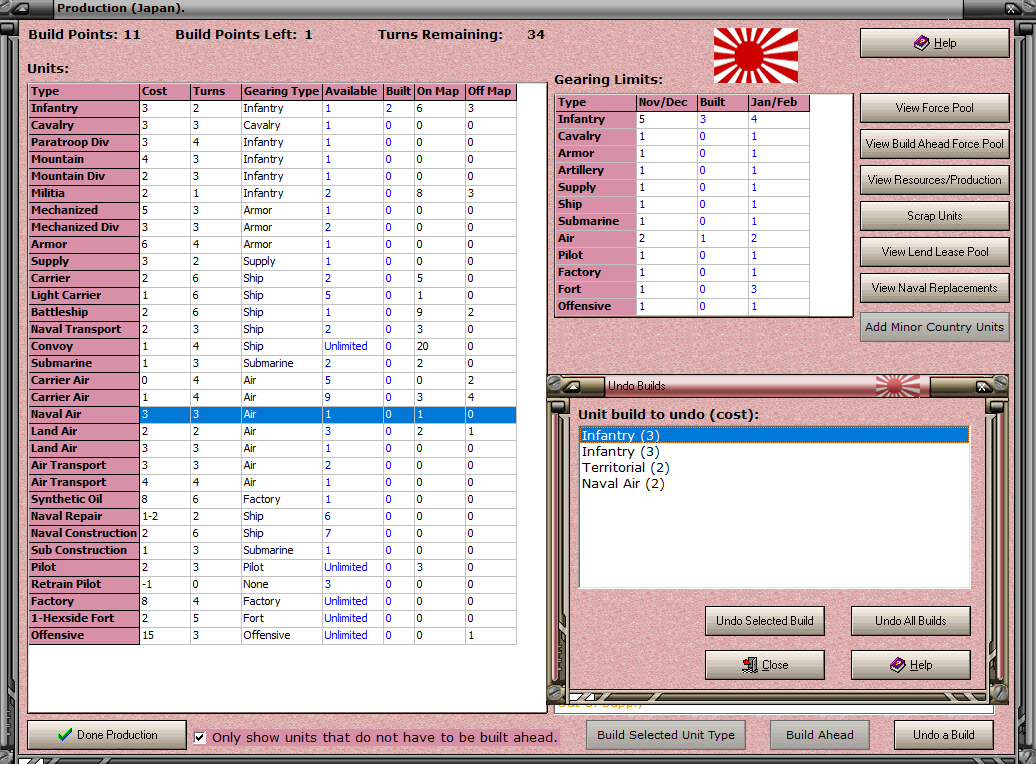Click Undo Selected Build
Image resolution: width=1036 pixels, height=764 pixels.
coord(765,621)
